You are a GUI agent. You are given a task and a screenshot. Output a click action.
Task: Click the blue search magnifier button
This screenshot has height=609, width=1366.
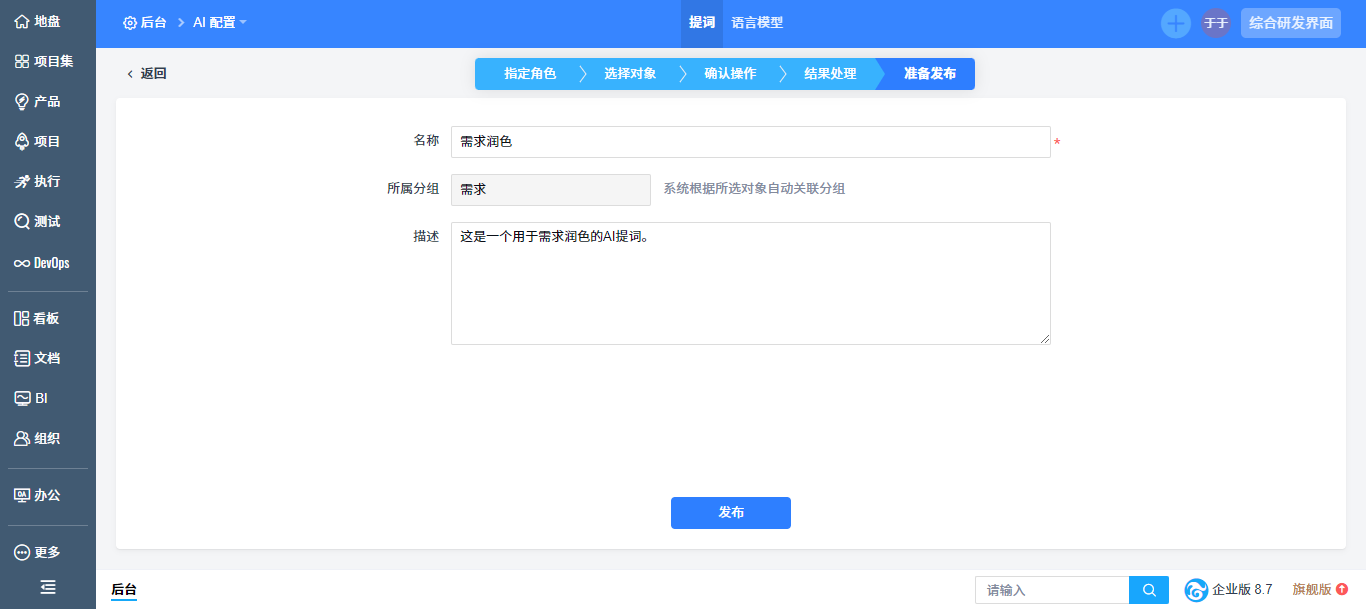(1149, 590)
